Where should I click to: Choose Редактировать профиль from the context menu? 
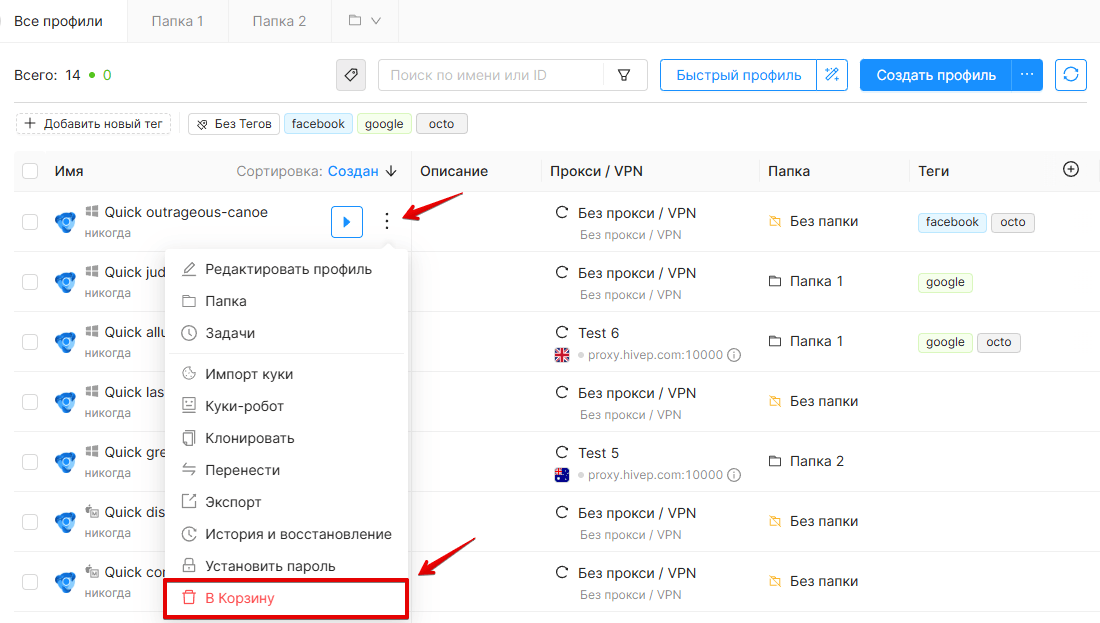pos(286,269)
